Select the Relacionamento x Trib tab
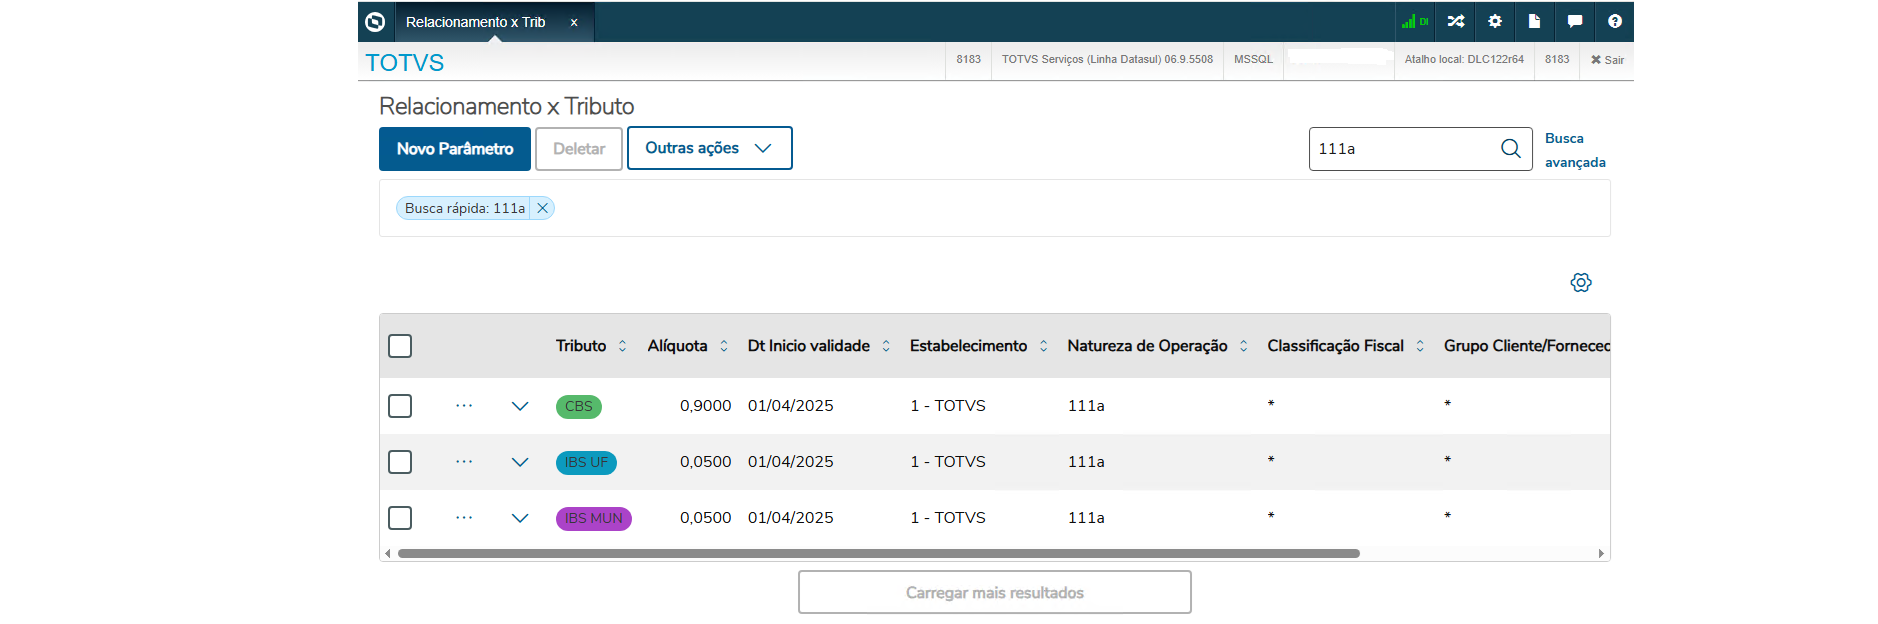Viewport: 1878px width, 624px height. click(476, 22)
